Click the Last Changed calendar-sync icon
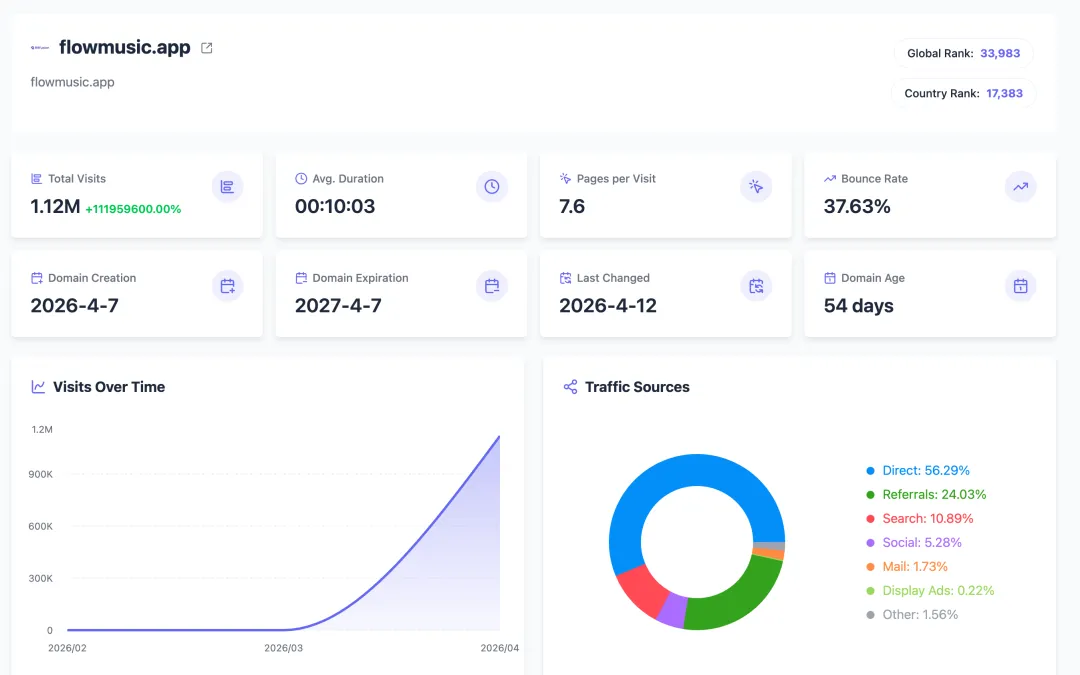The height and width of the screenshot is (675, 1080). point(756,286)
